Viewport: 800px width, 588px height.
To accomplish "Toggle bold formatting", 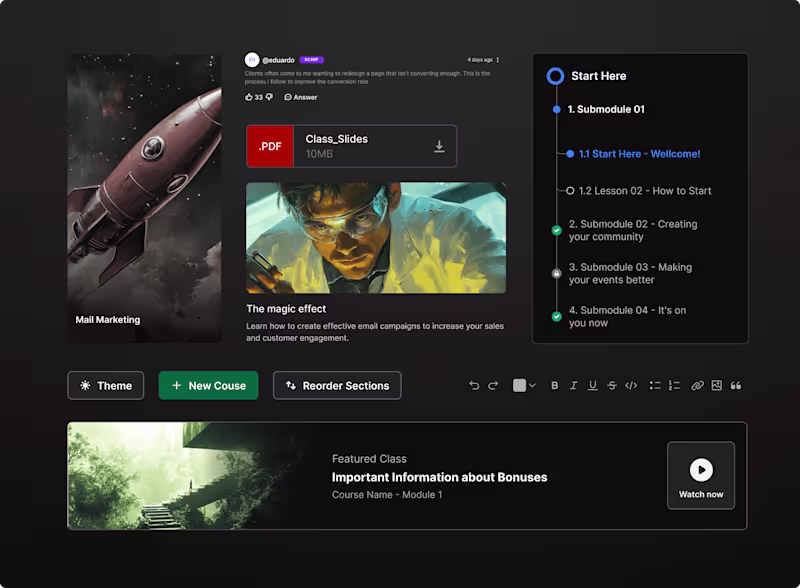I will (555, 385).
